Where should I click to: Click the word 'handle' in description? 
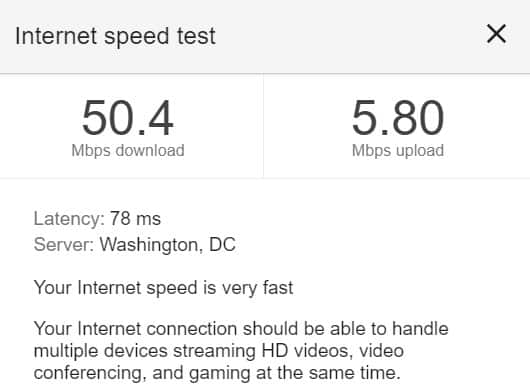(x=420, y=329)
